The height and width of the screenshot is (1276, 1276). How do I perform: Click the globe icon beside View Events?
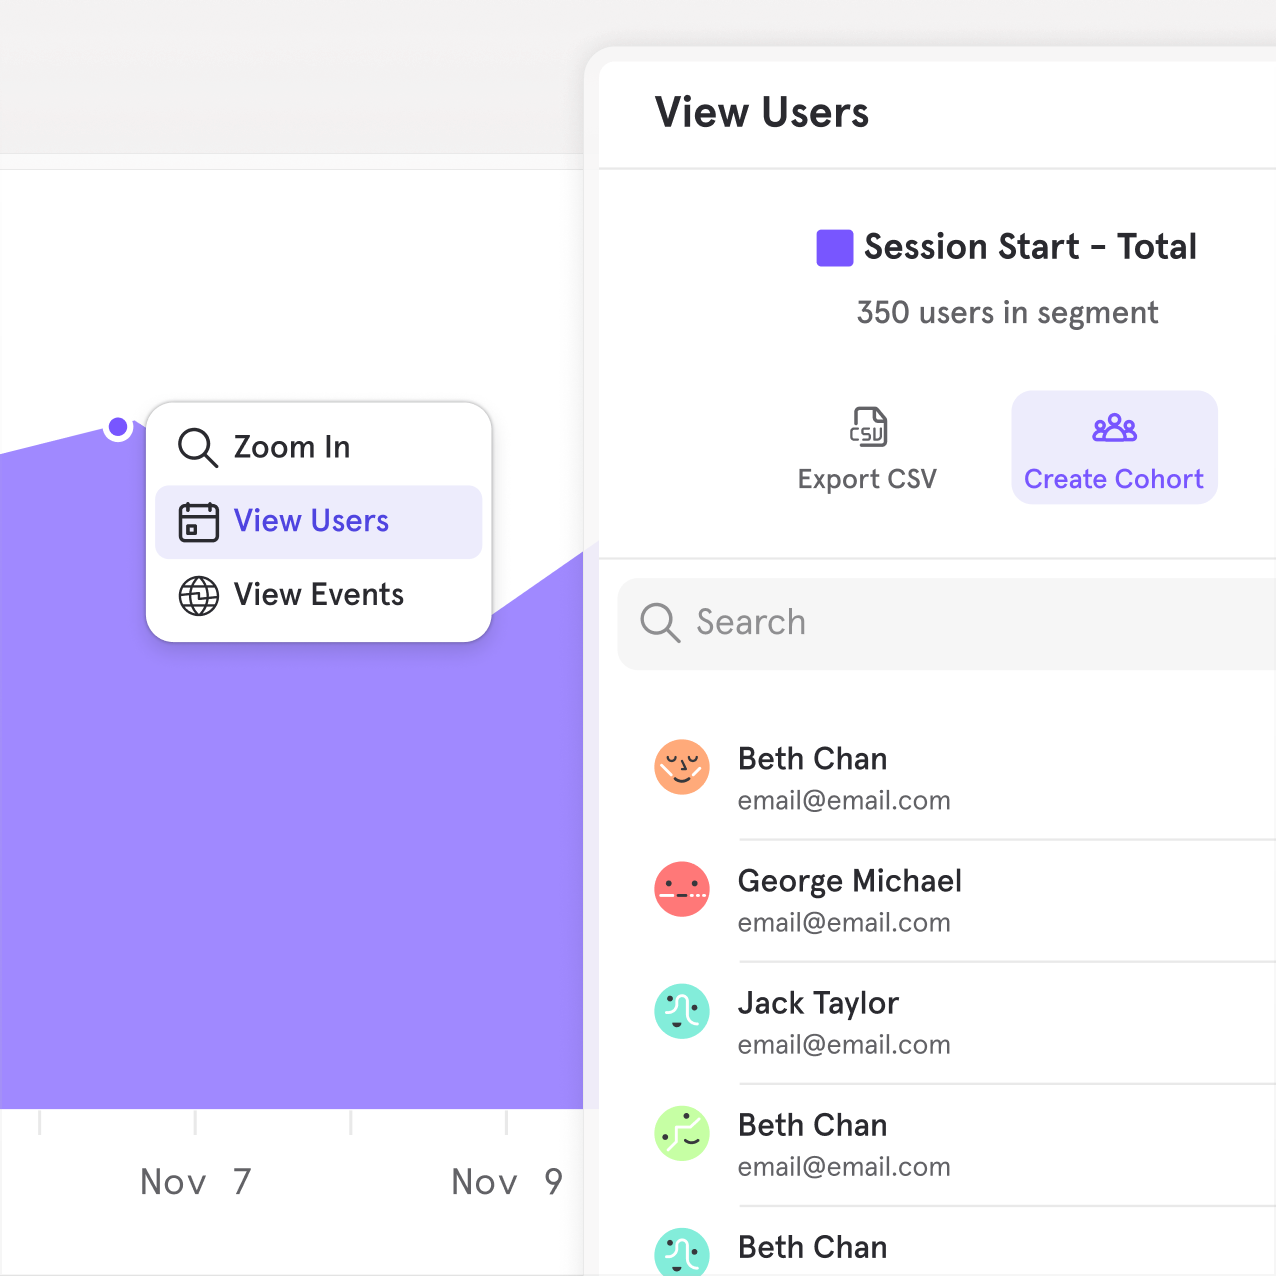click(x=198, y=596)
